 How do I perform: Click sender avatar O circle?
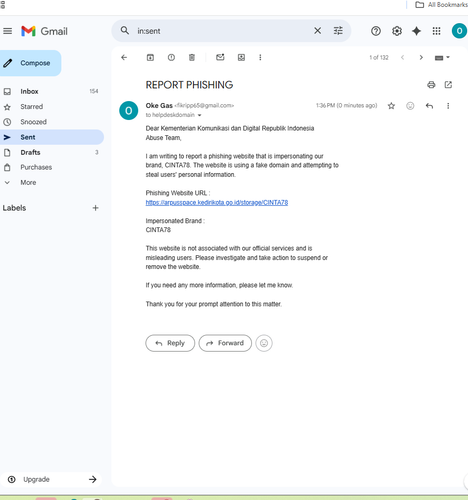pyautogui.click(x=129, y=110)
